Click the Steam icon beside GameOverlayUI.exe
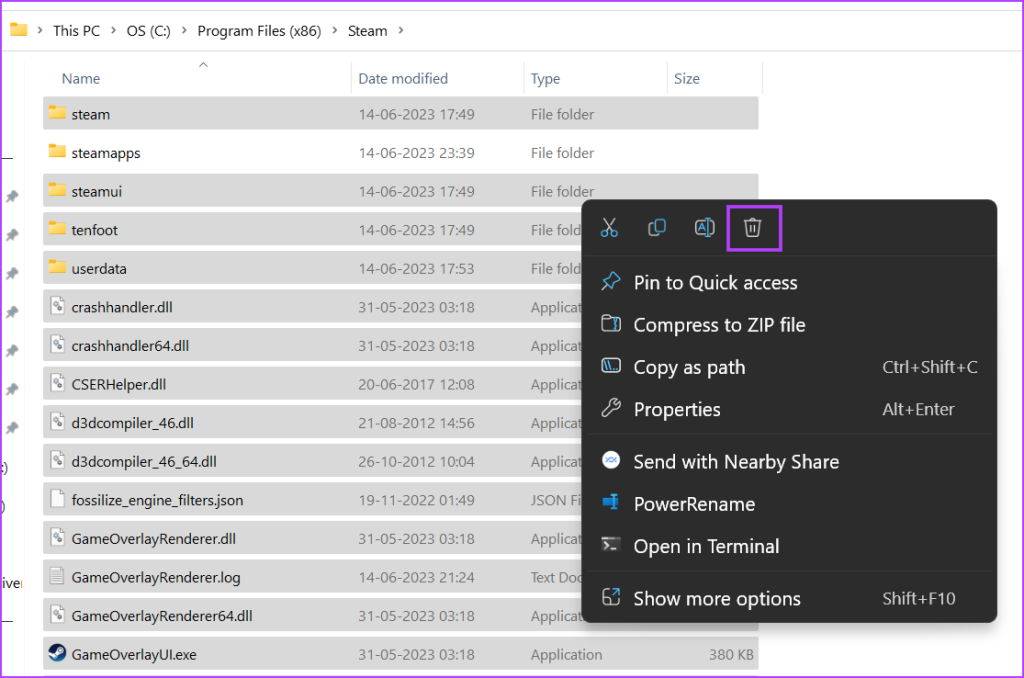 pos(57,654)
